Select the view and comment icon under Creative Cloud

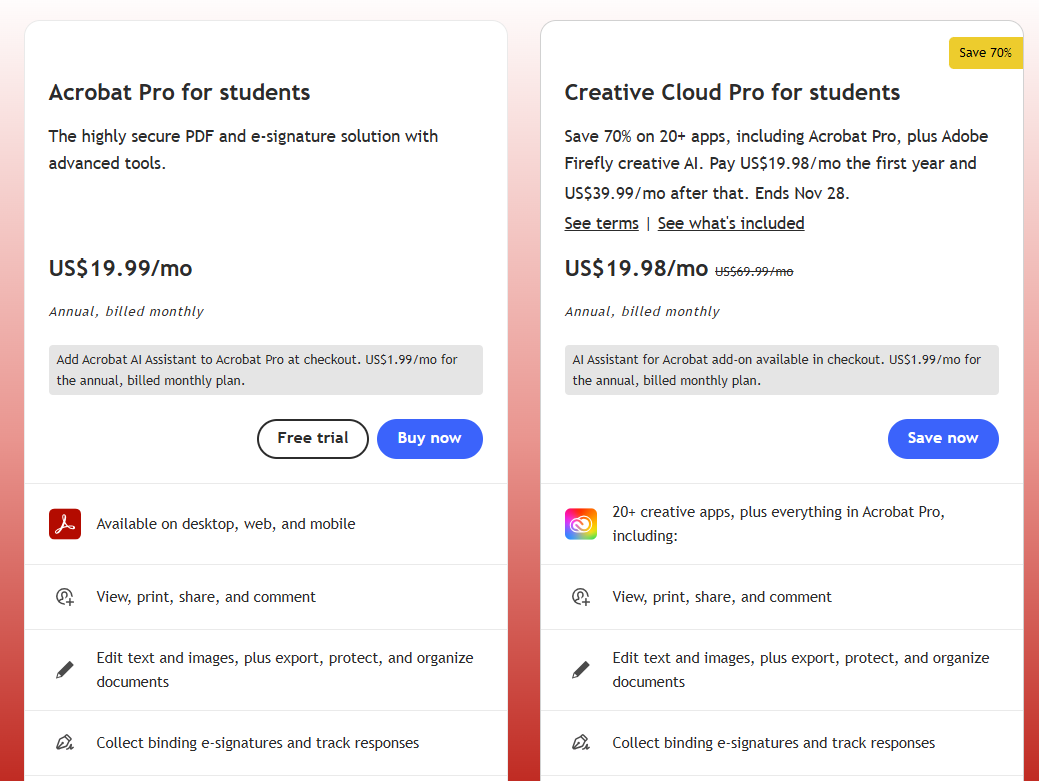(580, 596)
